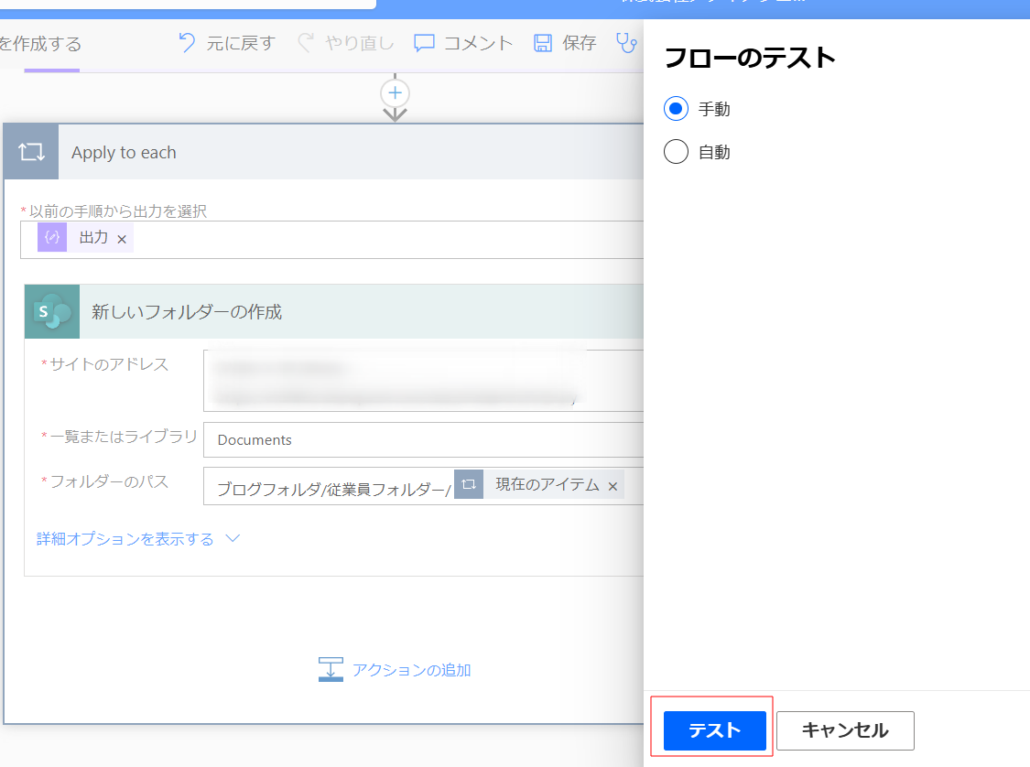
Task: Remove the 出力 token with its x
Action: 122,239
